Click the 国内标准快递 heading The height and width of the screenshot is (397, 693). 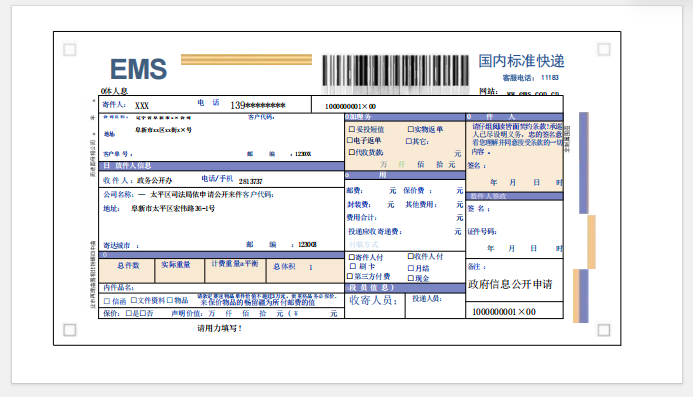[x=522, y=61]
